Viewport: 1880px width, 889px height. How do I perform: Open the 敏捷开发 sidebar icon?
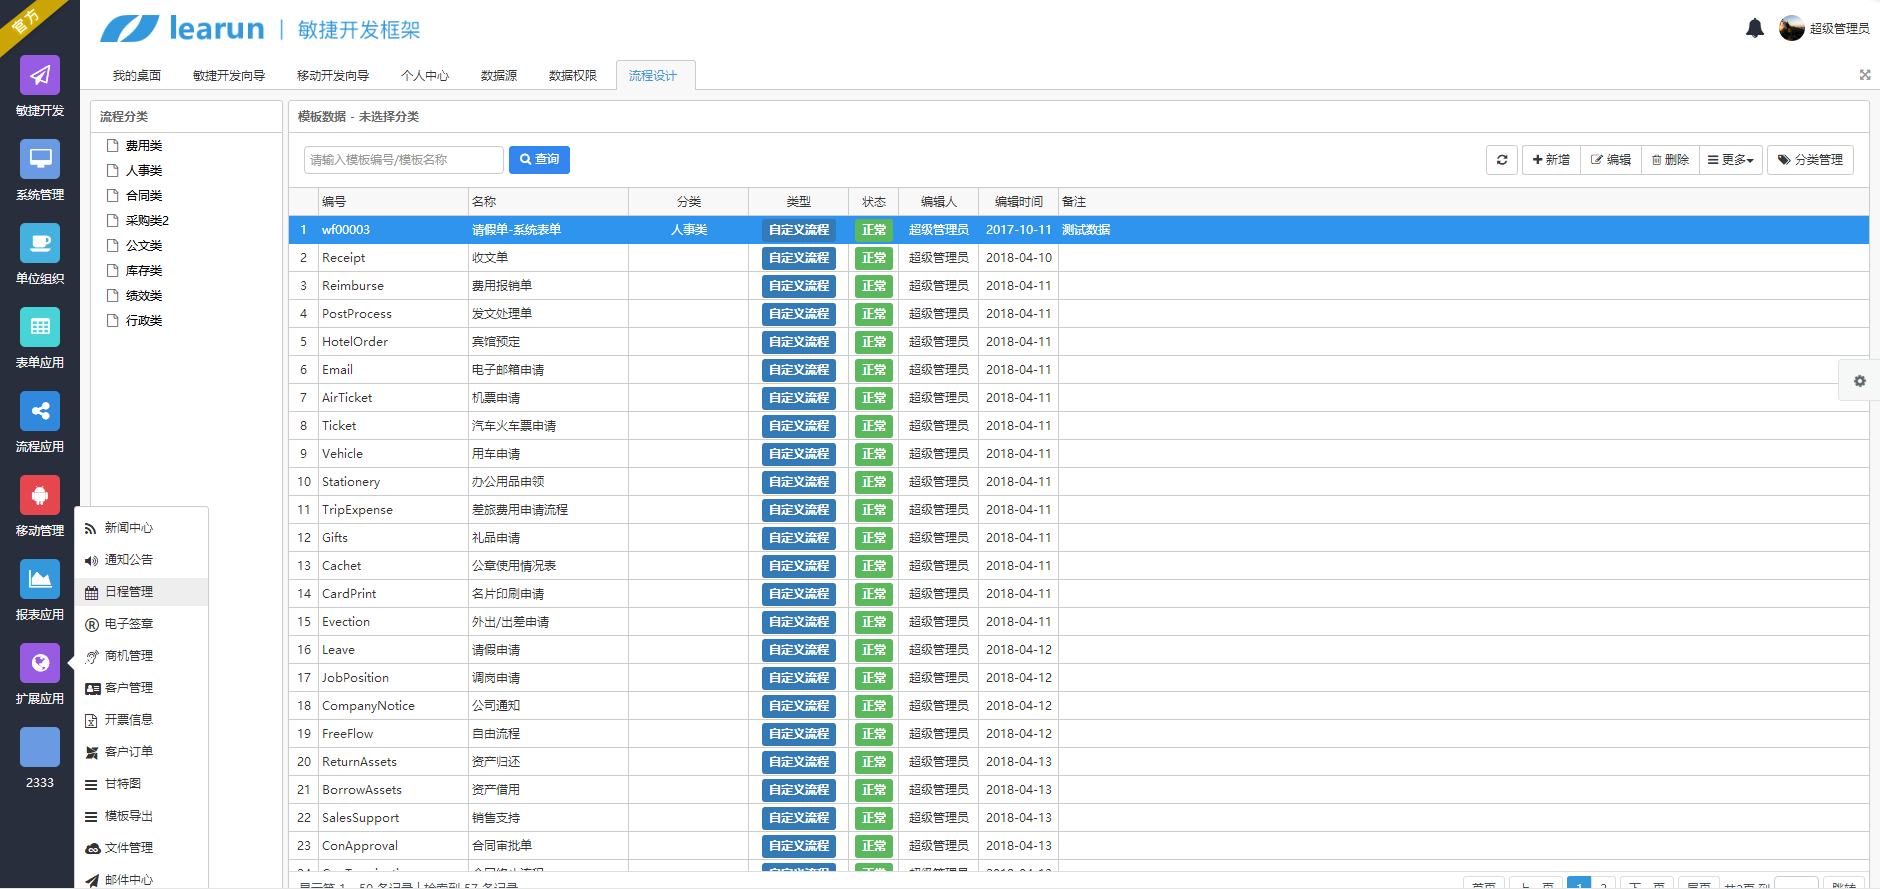tap(40, 75)
